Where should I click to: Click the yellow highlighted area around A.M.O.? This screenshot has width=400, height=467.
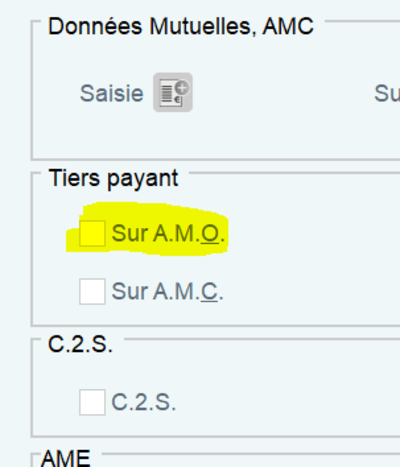[x=147, y=229]
